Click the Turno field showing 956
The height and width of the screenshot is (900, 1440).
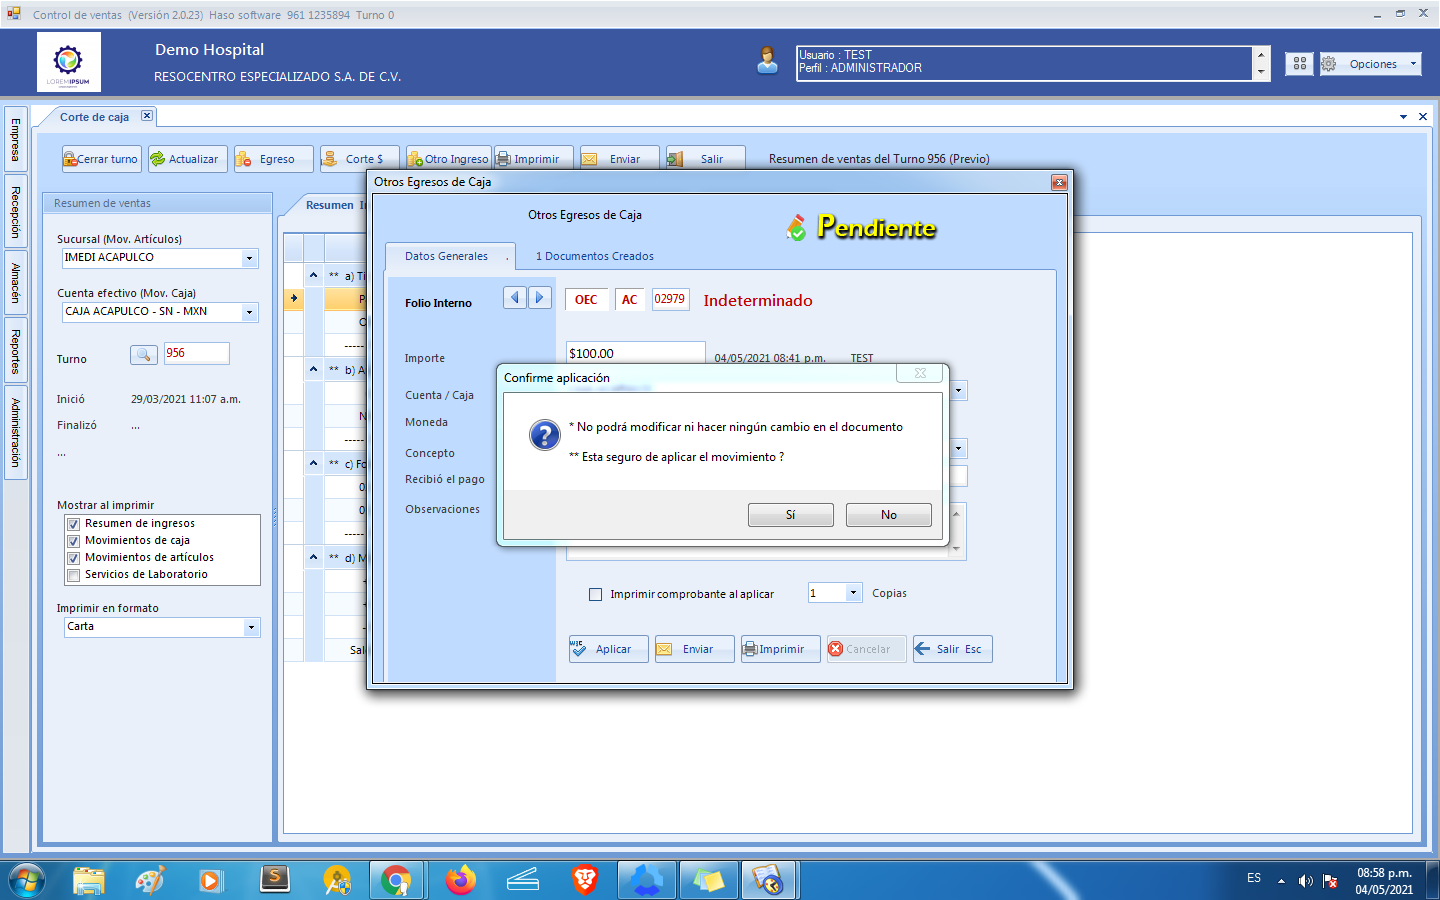(x=196, y=353)
